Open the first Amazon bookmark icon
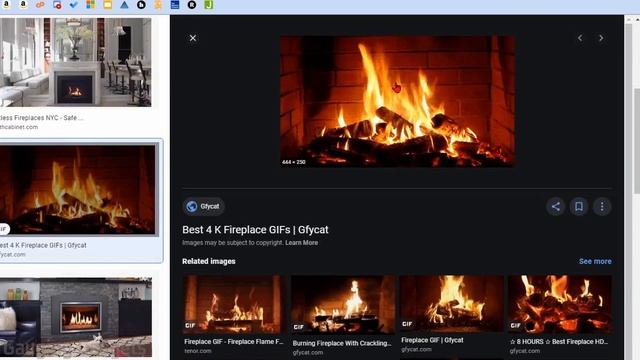 click(7, 5)
